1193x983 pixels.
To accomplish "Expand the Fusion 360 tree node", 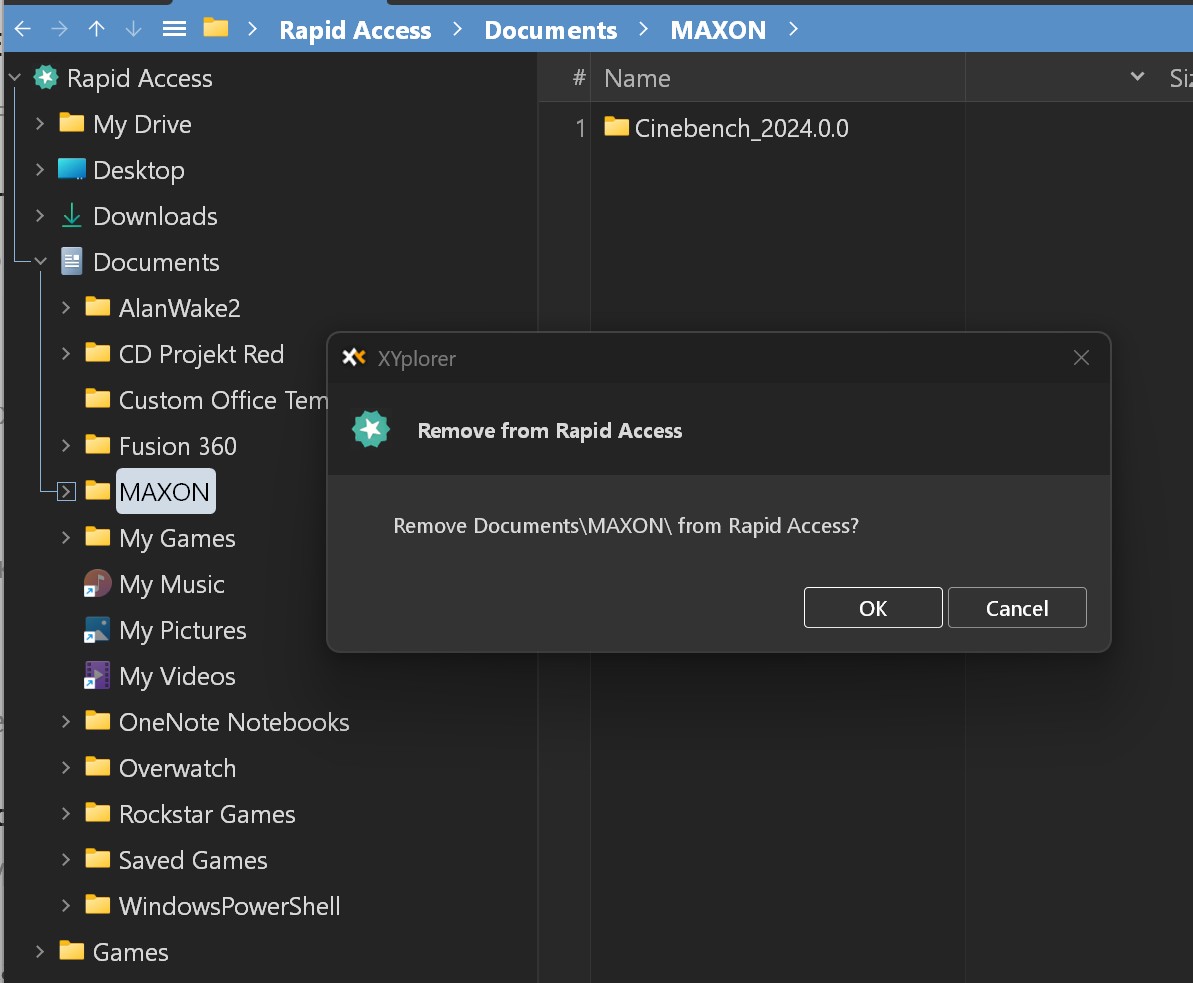I will [65, 446].
